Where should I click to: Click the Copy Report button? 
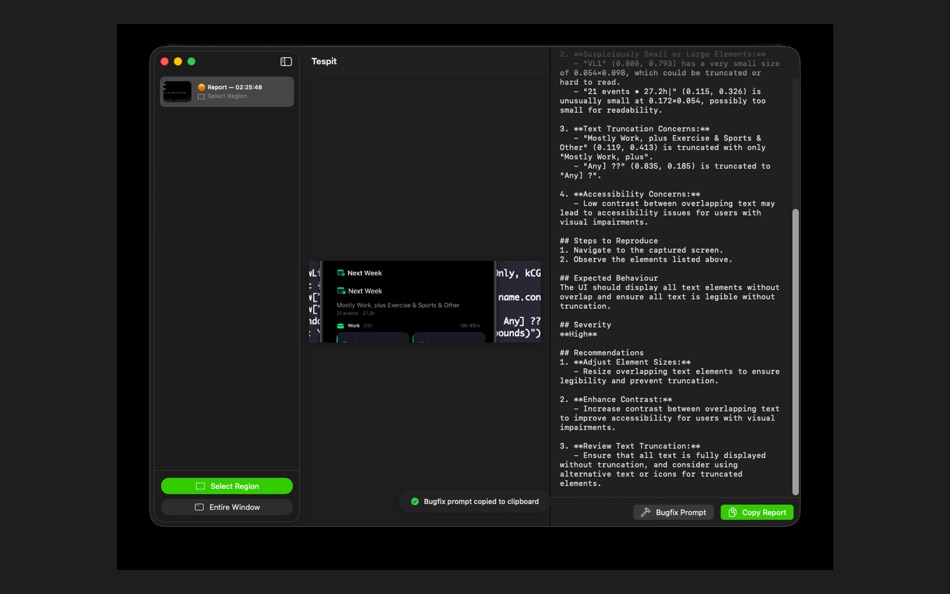coord(757,512)
